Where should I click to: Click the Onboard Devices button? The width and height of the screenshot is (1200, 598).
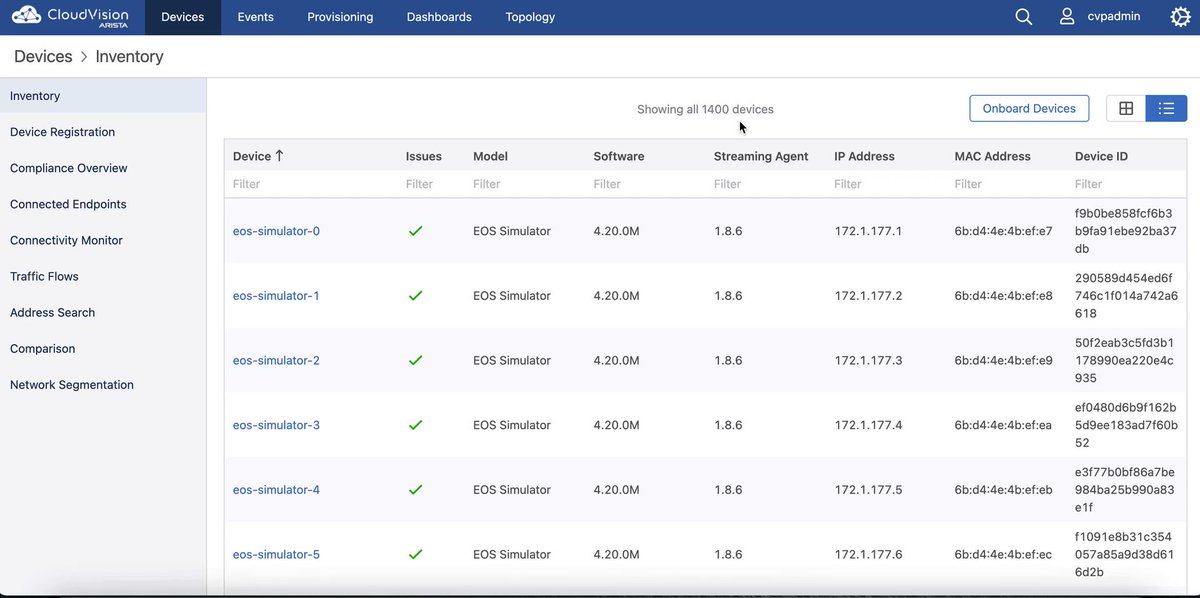pyautogui.click(x=1029, y=108)
